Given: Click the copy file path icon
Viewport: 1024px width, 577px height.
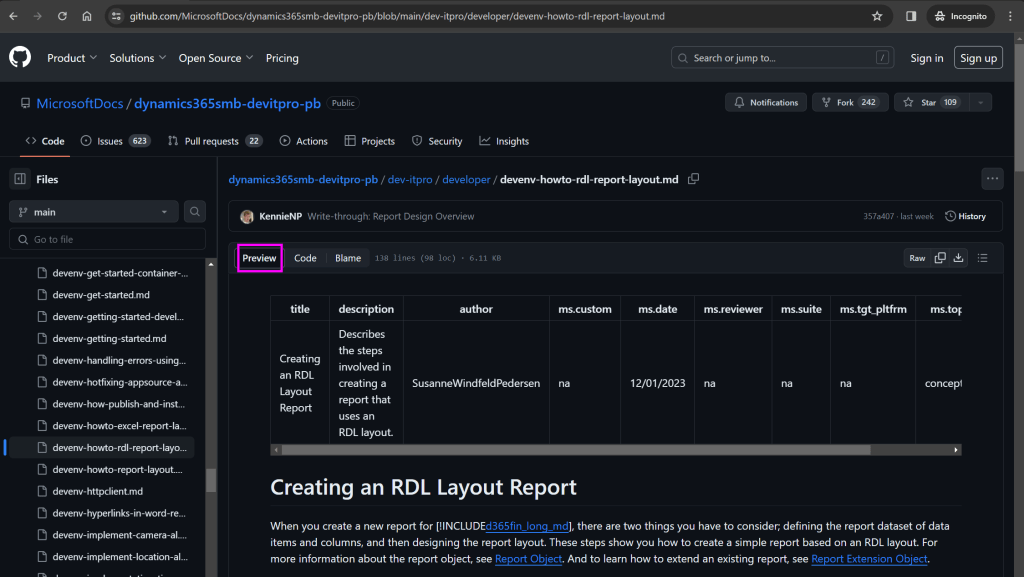Looking at the screenshot, I should pyautogui.click(x=694, y=178).
